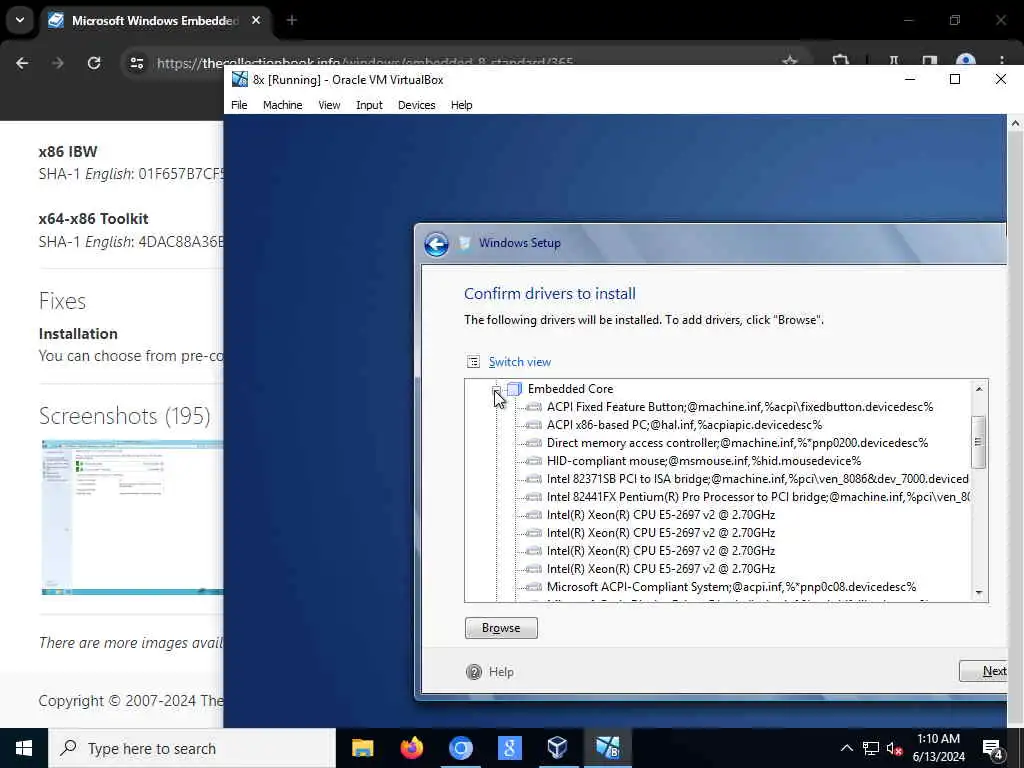Open a new browser tab

[x=292, y=20]
